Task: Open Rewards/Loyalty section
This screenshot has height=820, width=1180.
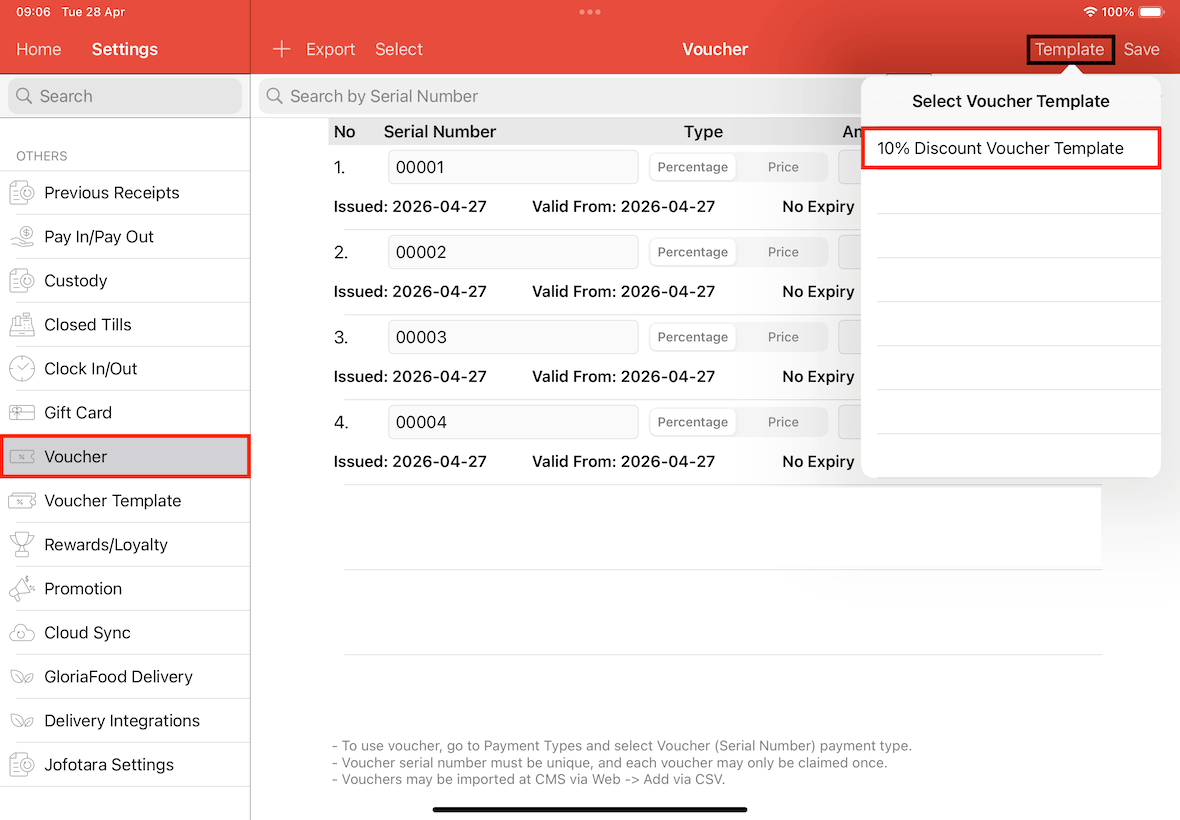Action: click(x=125, y=545)
